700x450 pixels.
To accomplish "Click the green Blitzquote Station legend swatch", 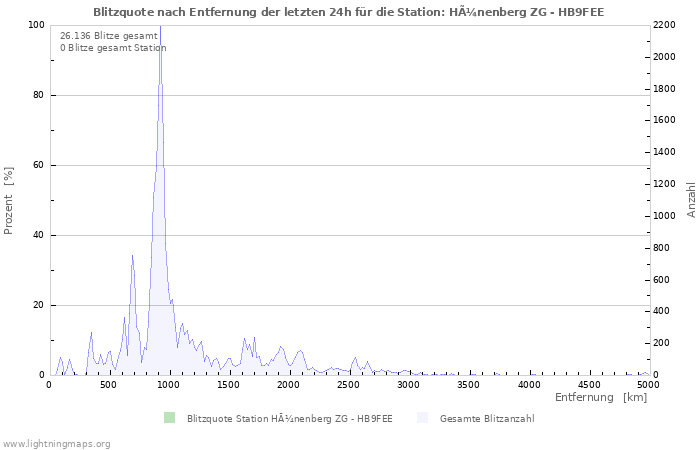I will coord(170,418).
